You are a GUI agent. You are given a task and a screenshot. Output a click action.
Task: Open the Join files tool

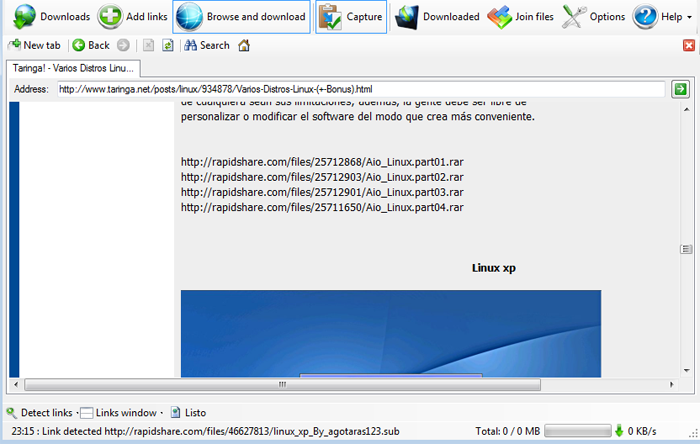coord(521,17)
